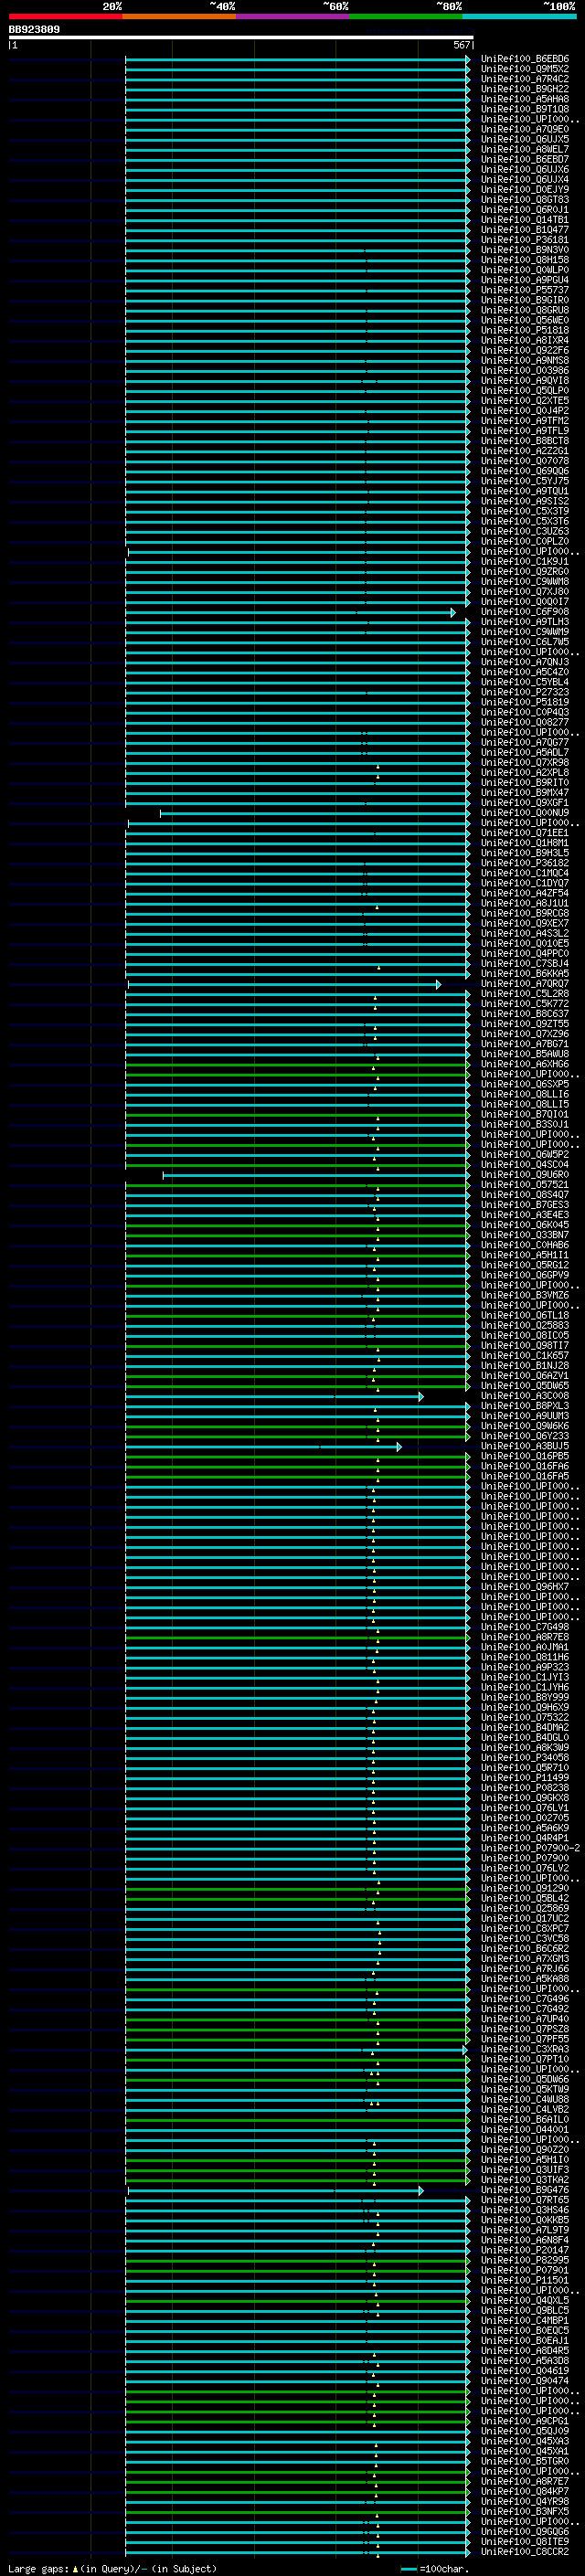Image resolution: width=585 pixels, height=2576 pixels.
Task: Select UniRef100_C6F908 label
Action: click(525, 612)
